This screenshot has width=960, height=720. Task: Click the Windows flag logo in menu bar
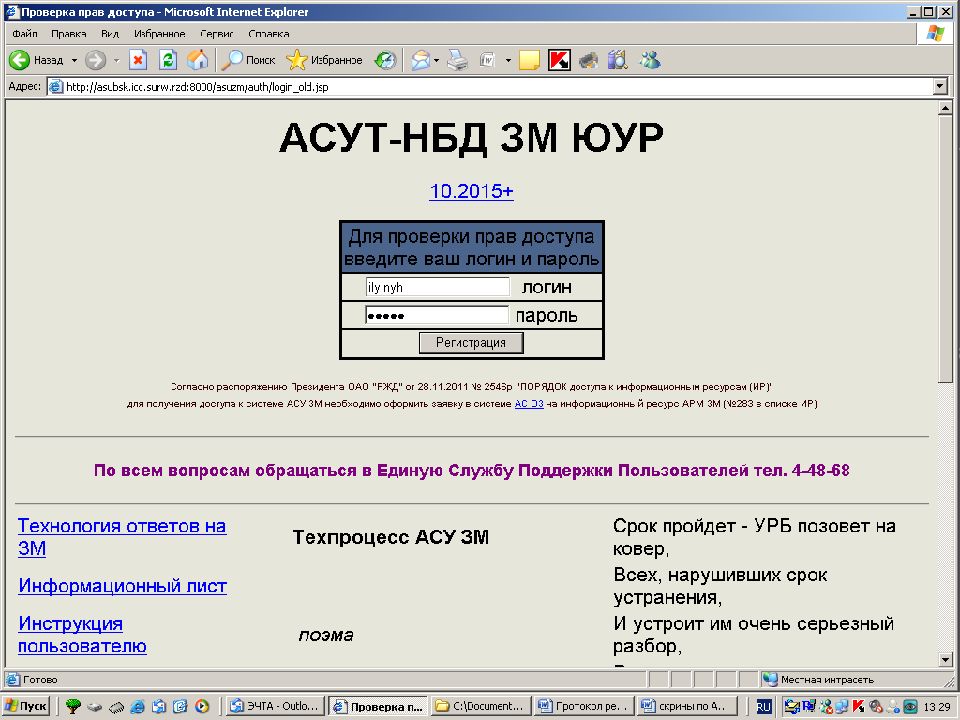[934, 32]
